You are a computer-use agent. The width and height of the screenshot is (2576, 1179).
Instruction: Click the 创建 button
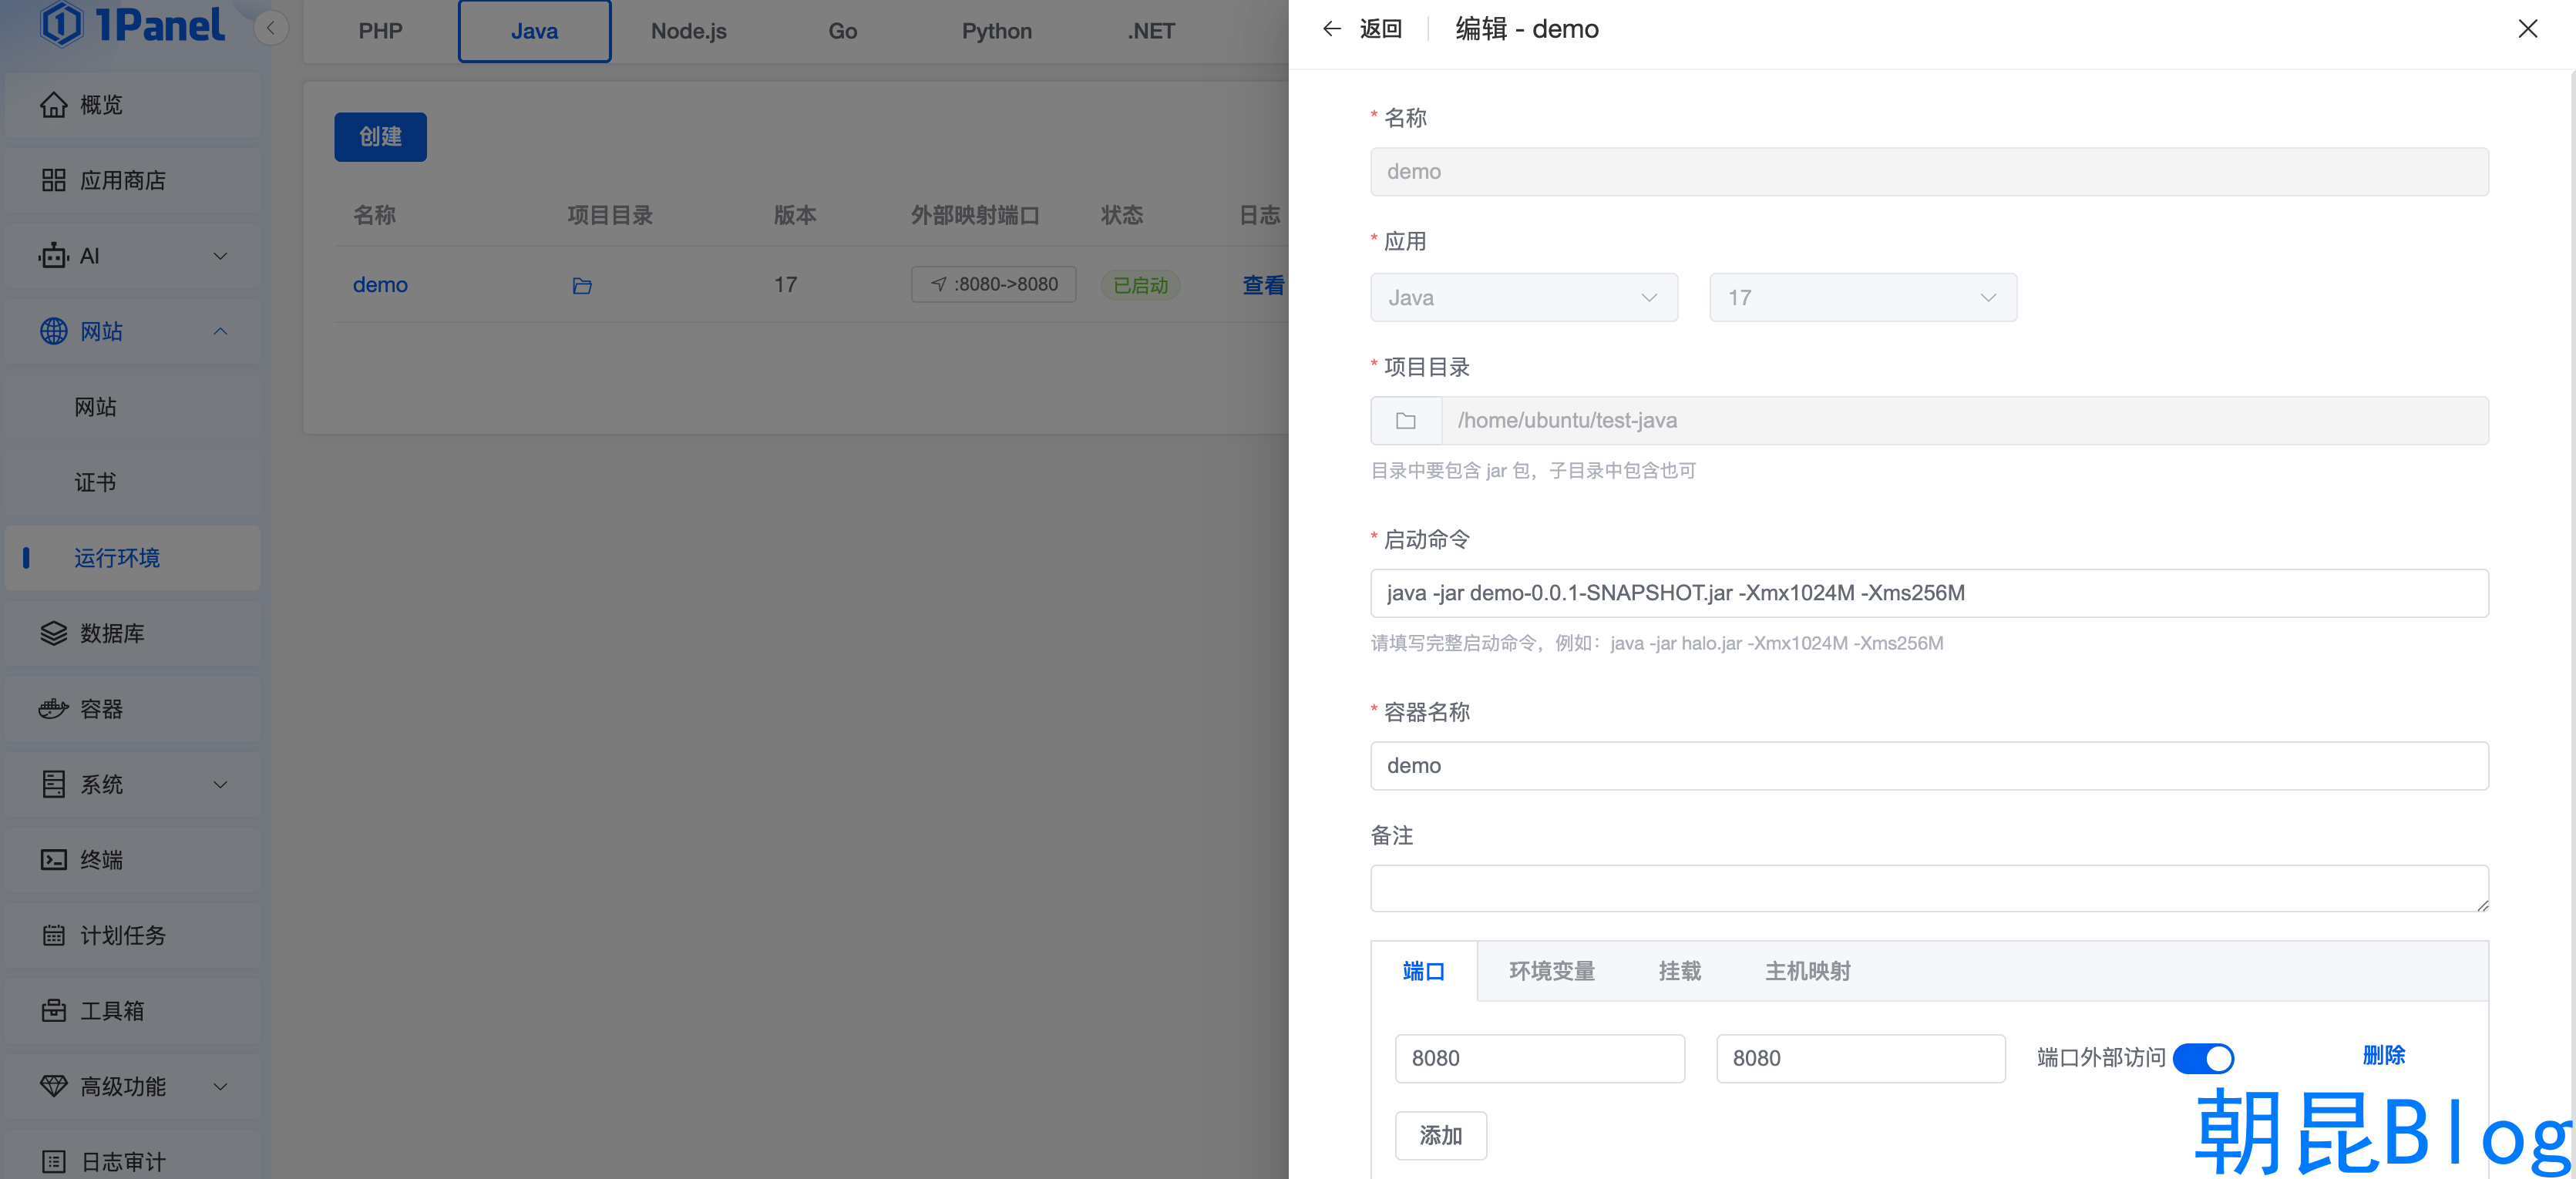(x=380, y=137)
